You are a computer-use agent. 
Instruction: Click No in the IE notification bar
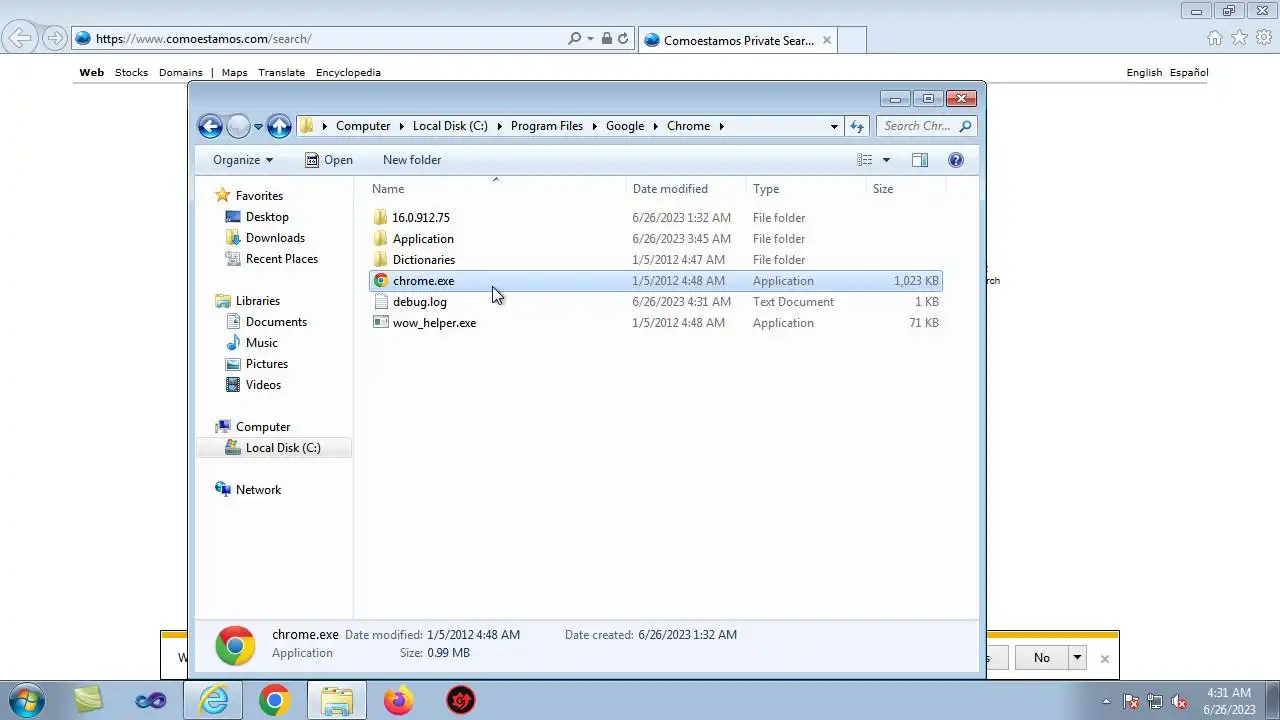pos(1041,658)
